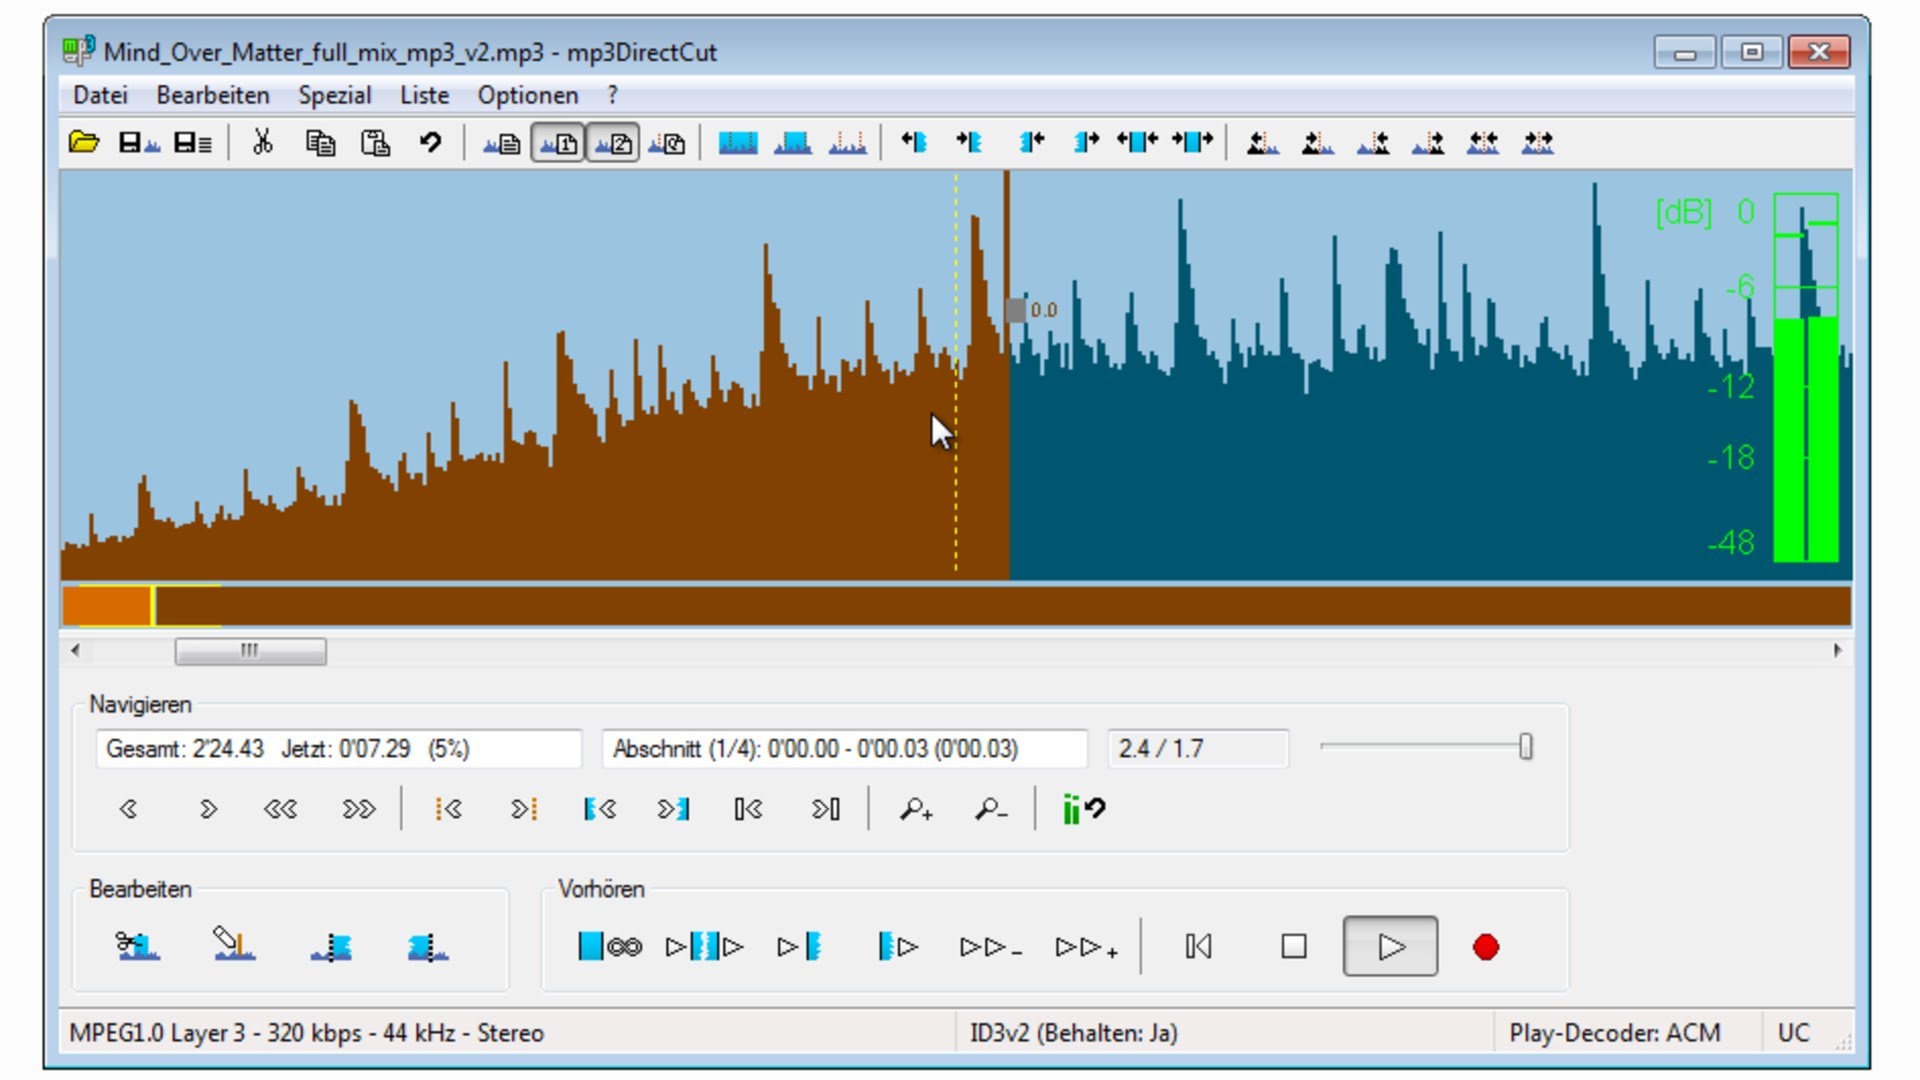
Task: Click the volume slider handle
Action: coord(1525,747)
